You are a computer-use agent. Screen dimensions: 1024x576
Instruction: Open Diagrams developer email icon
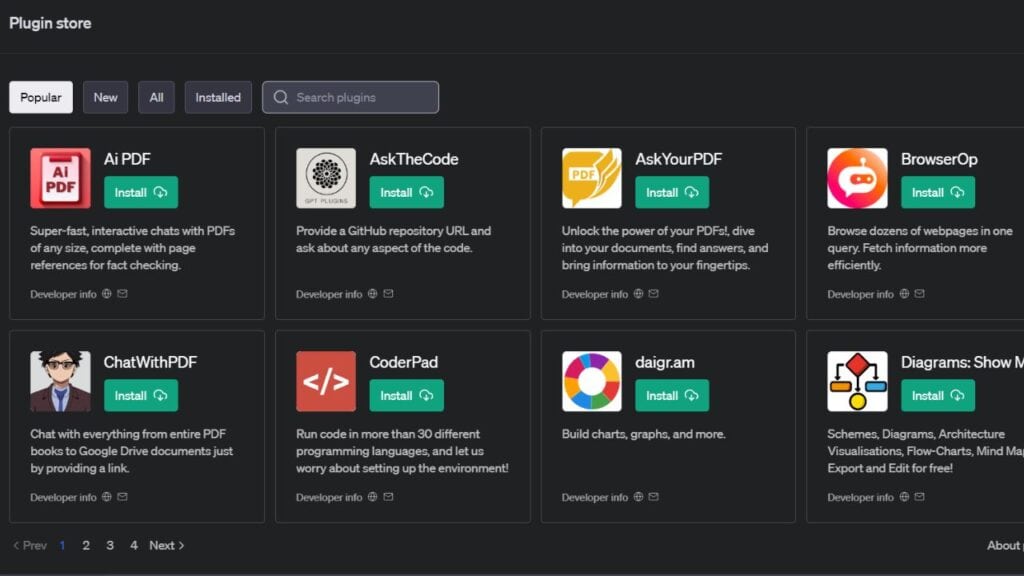point(920,497)
